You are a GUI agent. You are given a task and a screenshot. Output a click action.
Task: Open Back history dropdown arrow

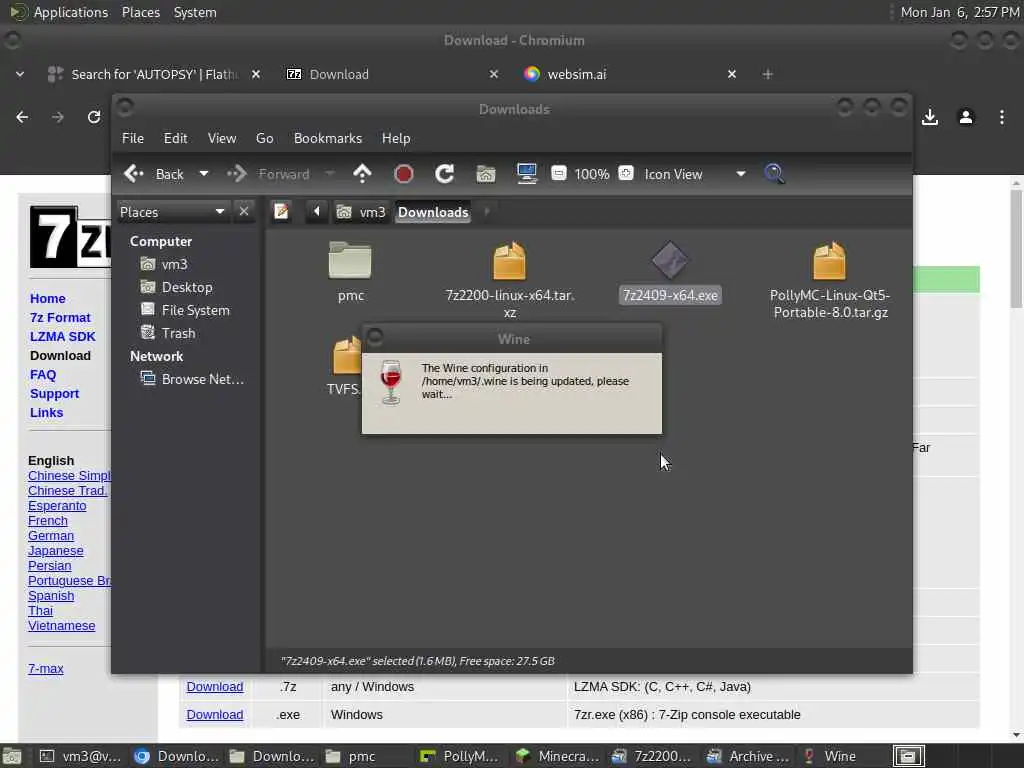coord(204,174)
